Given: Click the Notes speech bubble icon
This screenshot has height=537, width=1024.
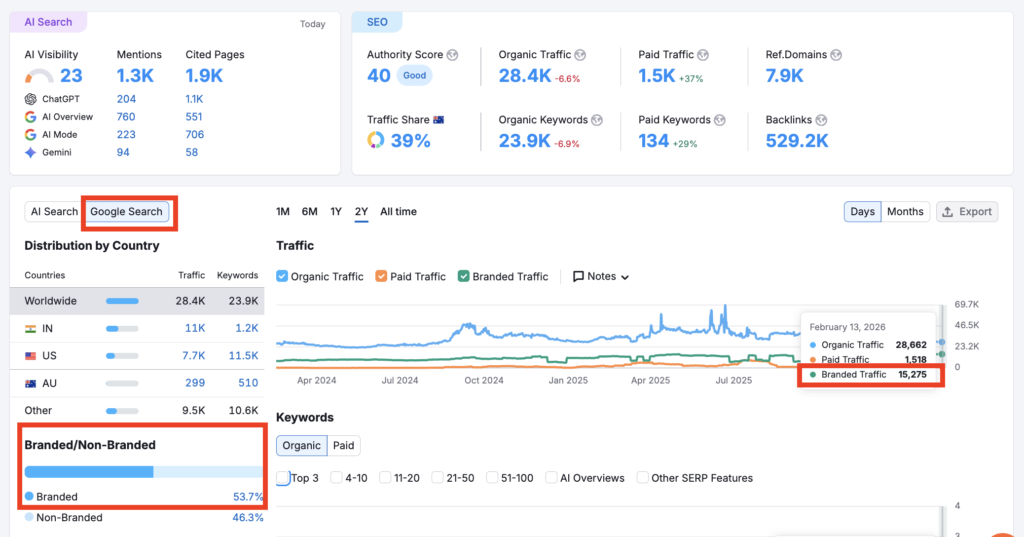Looking at the screenshot, I should (x=578, y=277).
